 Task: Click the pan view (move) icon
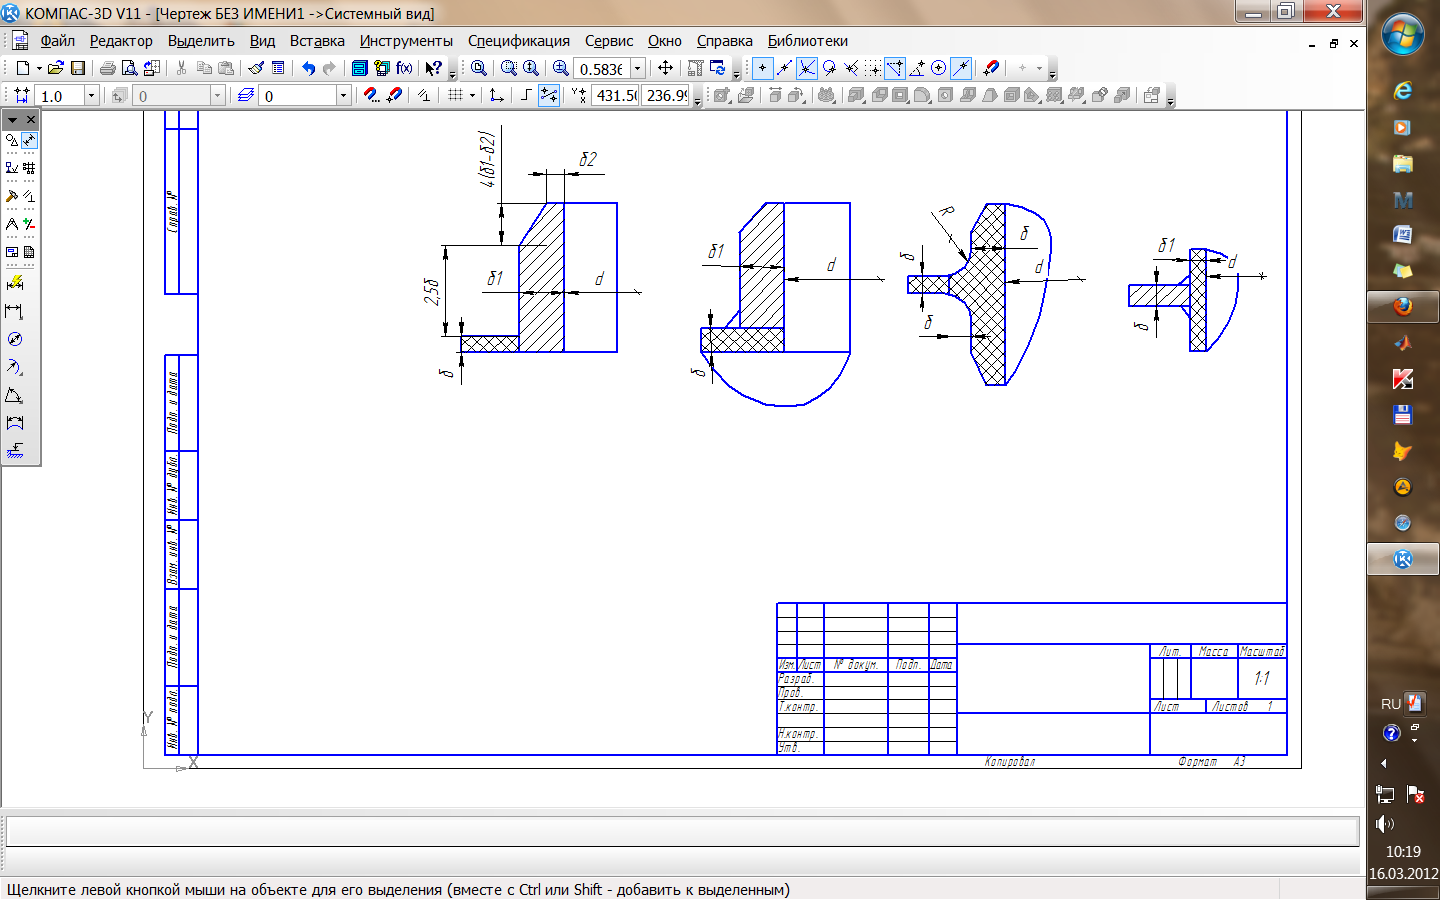tap(665, 68)
